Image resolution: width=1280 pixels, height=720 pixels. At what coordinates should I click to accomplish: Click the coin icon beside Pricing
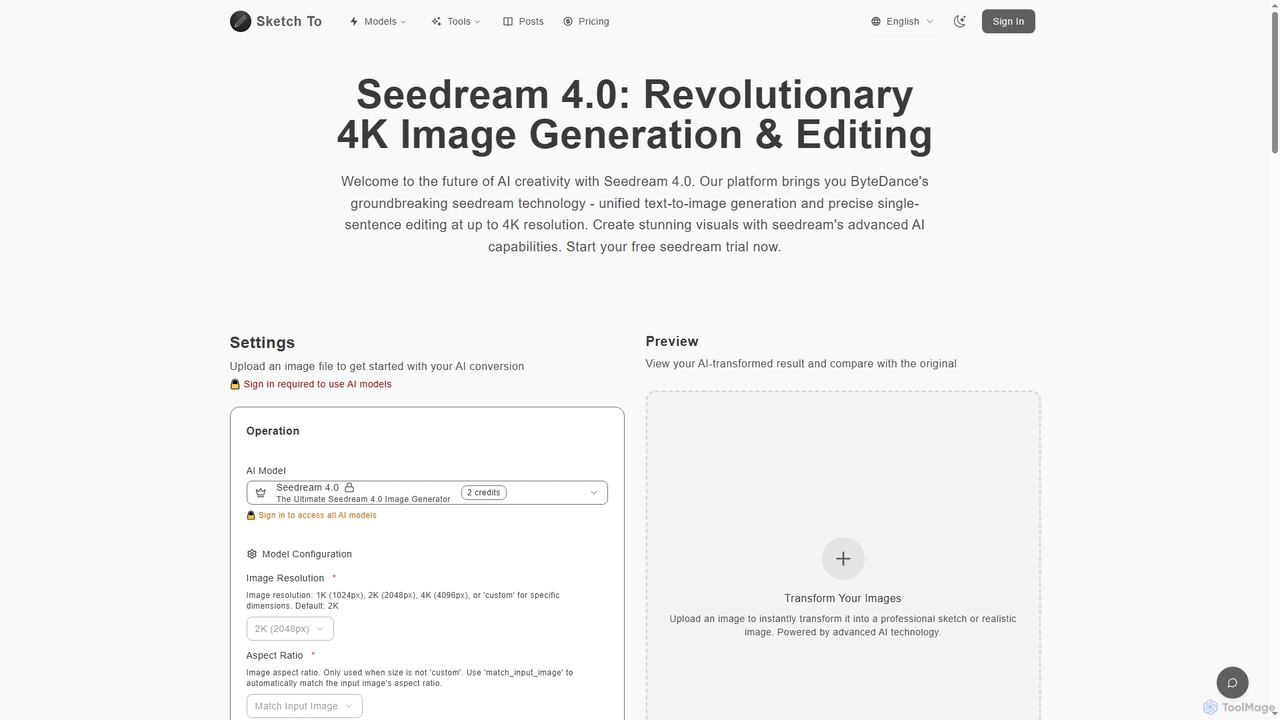click(x=568, y=21)
